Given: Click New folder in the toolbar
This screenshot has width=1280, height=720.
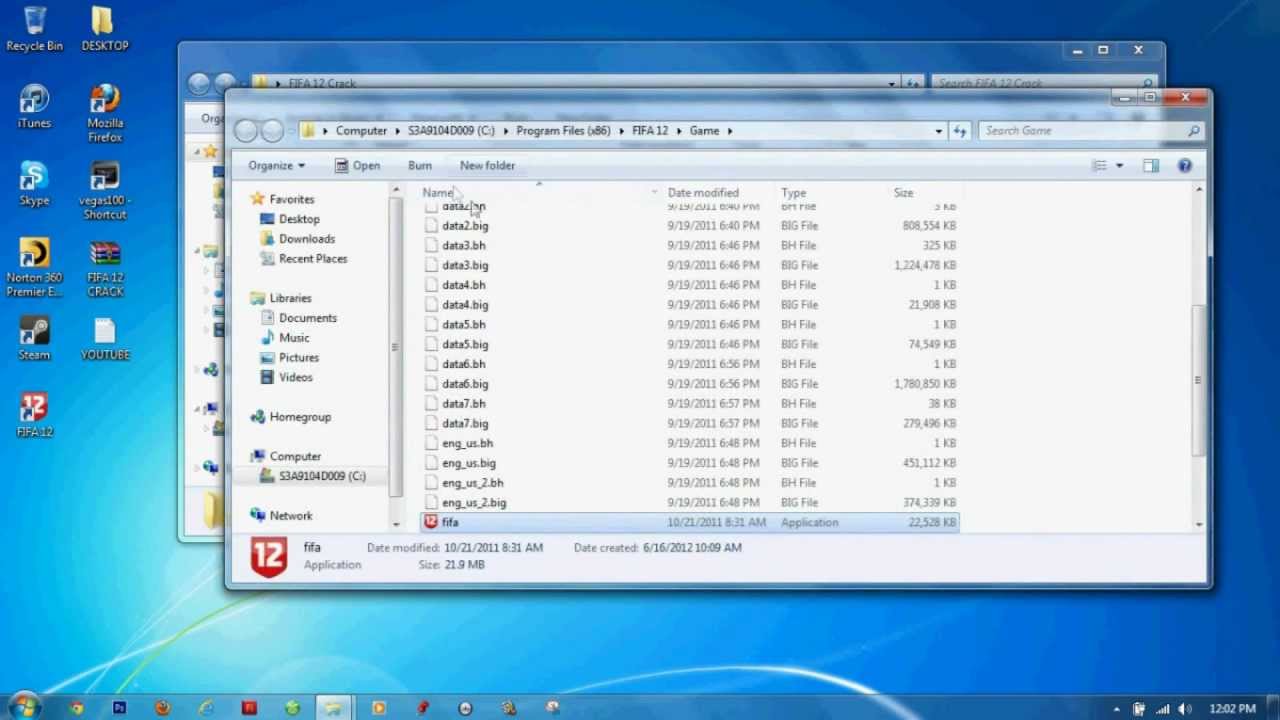Looking at the screenshot, I should (487, 166).
